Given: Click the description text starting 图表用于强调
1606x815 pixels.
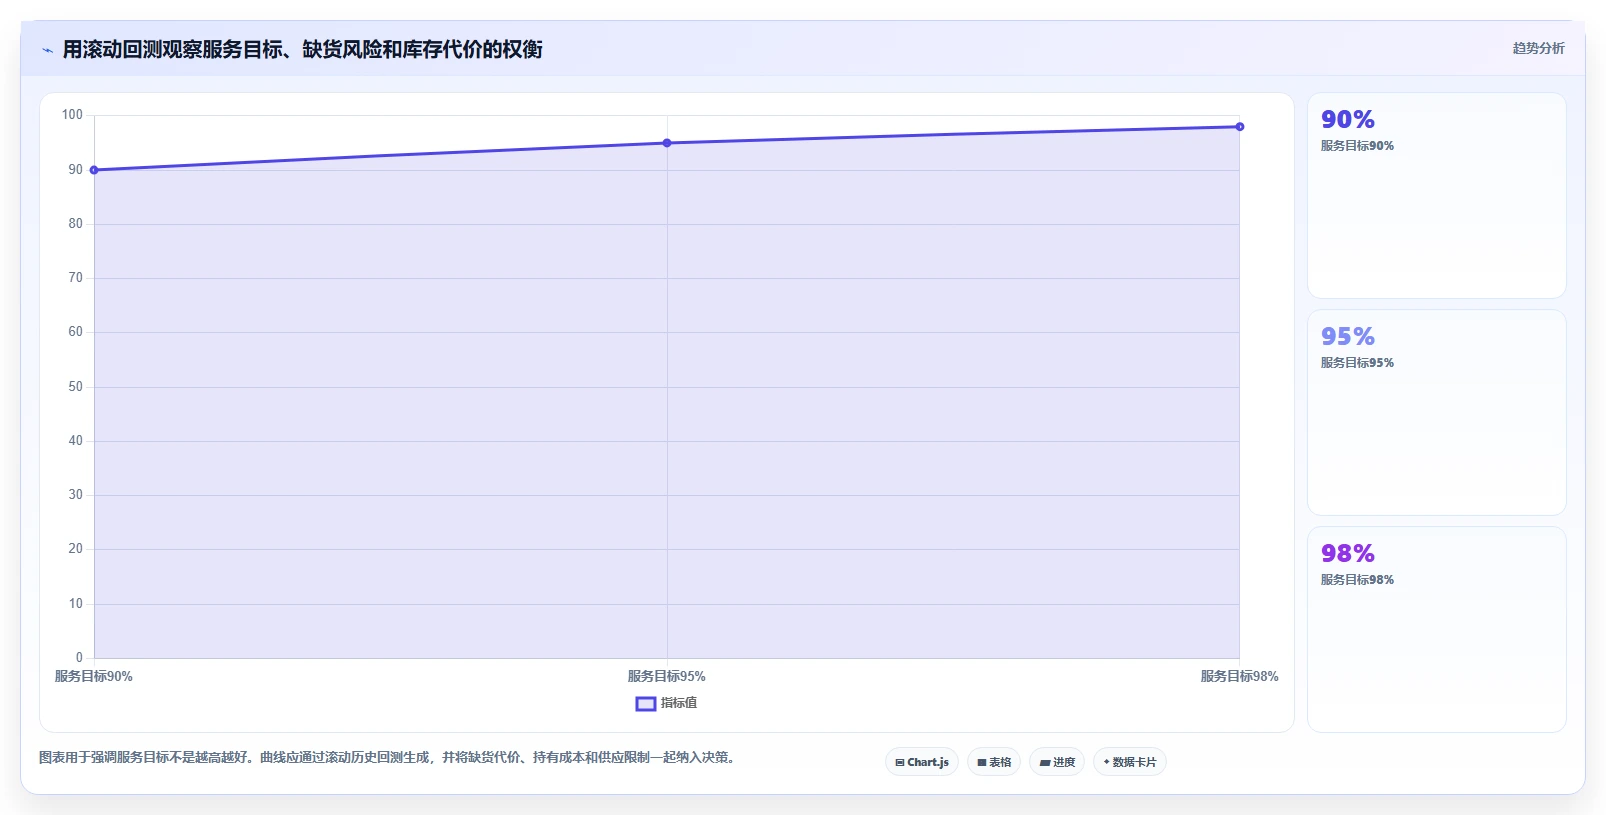Looking at the screenshot, I should pyautogui.click(x=390, y=758).
